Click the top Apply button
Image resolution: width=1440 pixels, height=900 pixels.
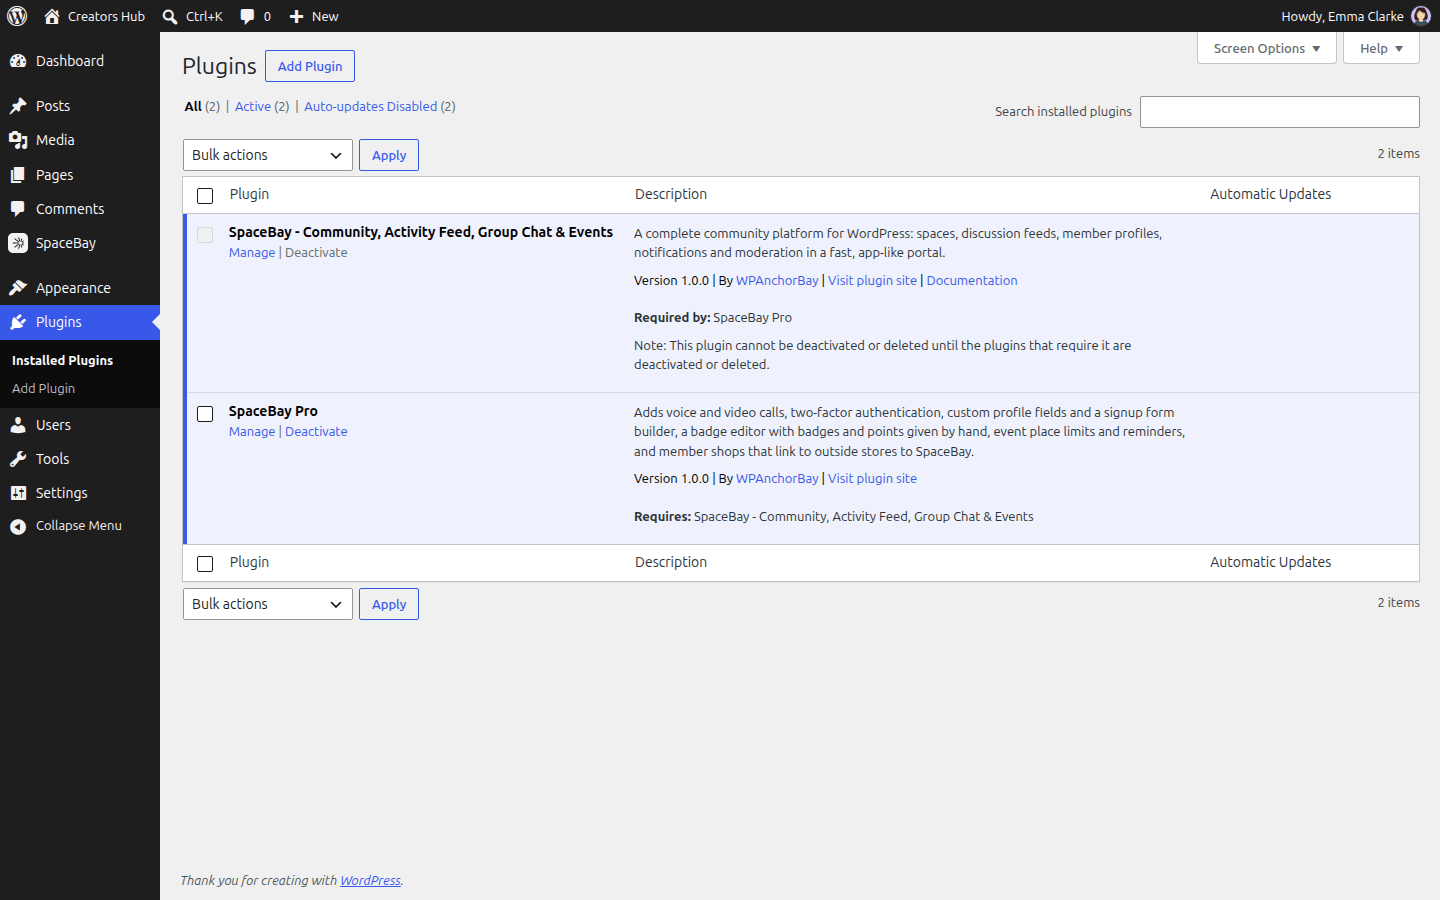pyautogui.click(x=389, y=155)
